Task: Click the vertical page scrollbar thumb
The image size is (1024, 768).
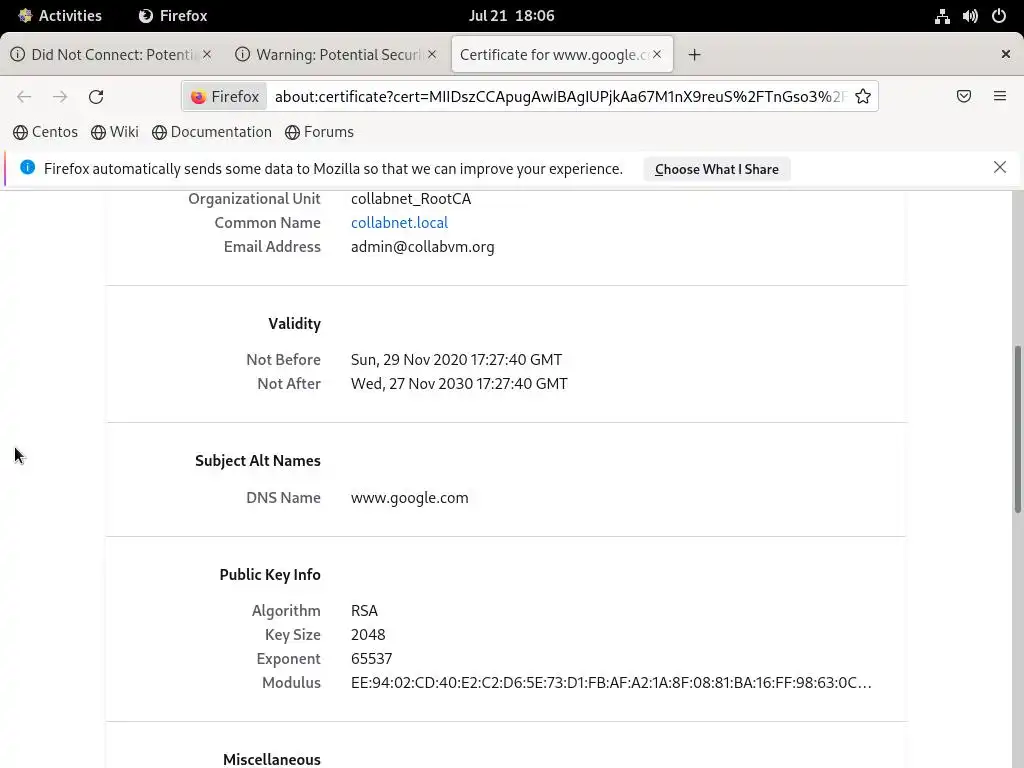Action: (1017, 429)
